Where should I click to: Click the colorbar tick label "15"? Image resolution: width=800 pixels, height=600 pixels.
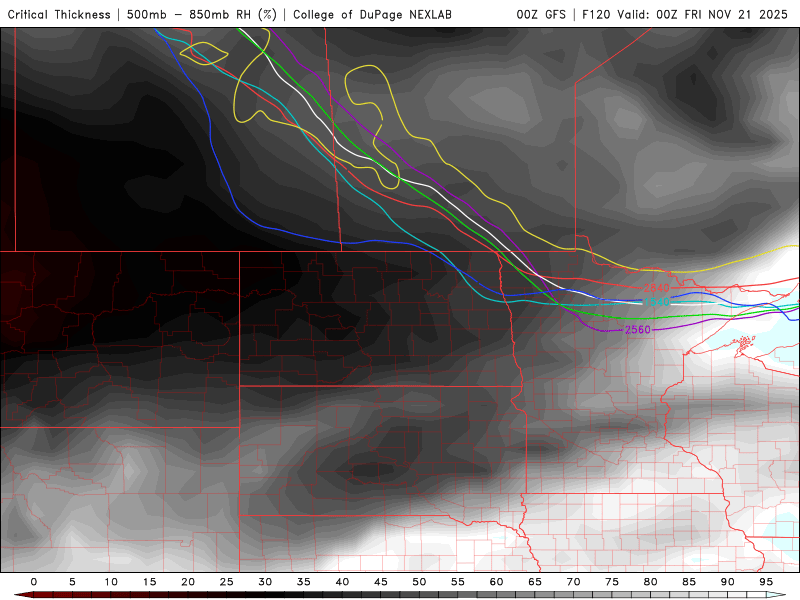pyautogui.click(x=149, y=582)
